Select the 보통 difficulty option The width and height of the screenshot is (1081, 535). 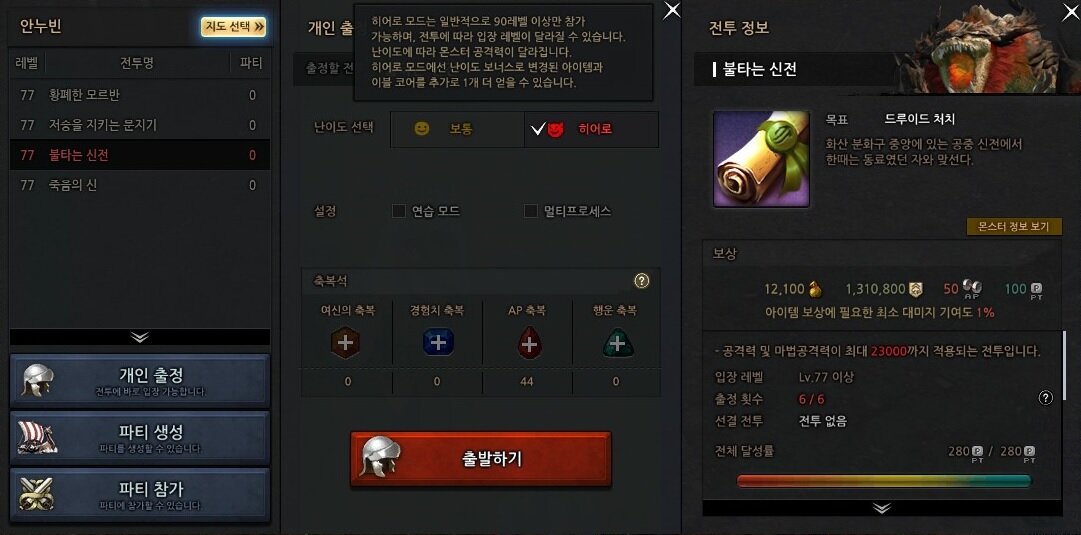[x=457, y=129]
